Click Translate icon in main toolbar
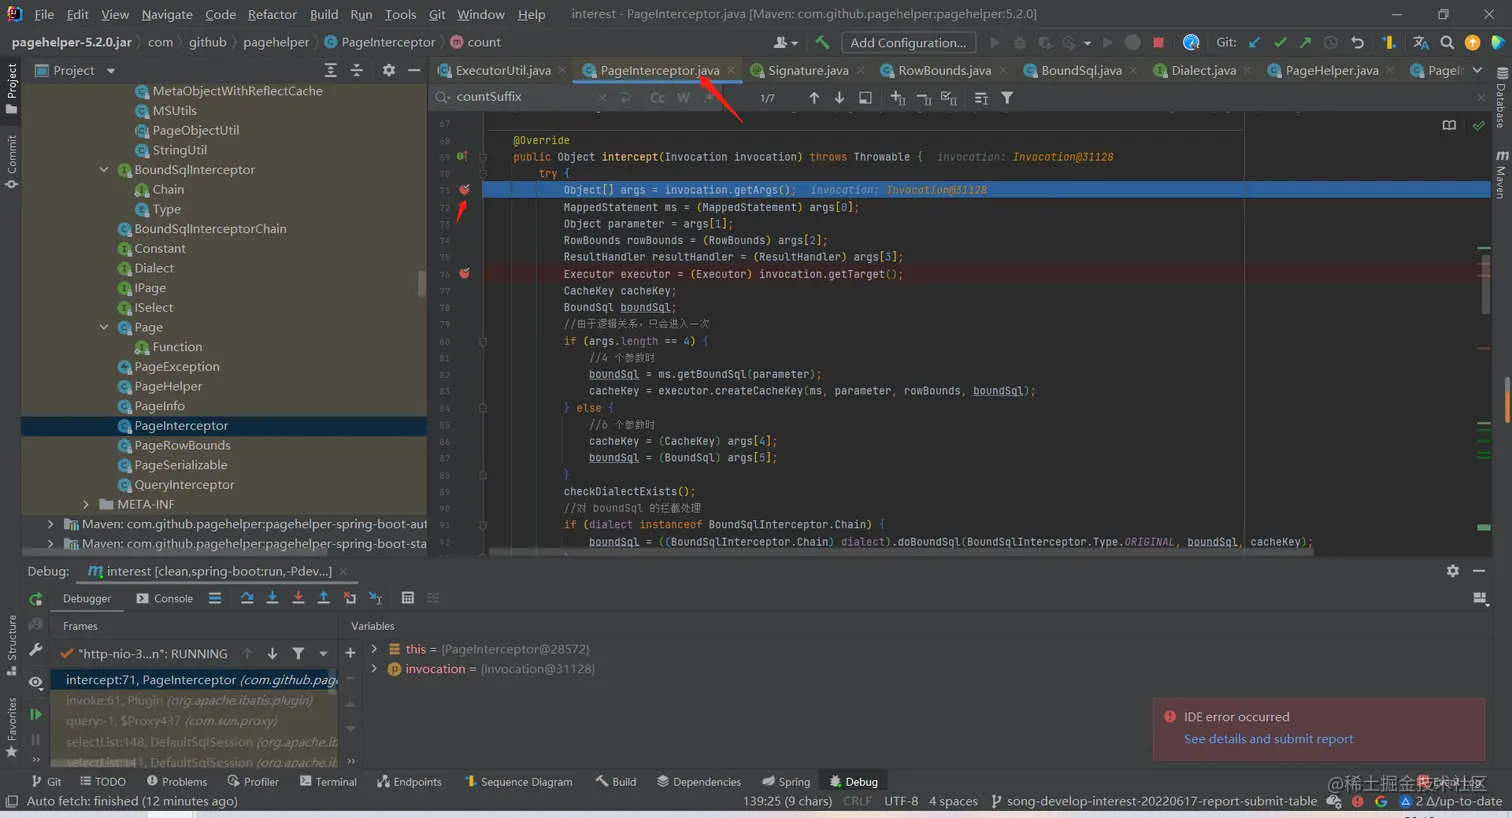1512x818 pixels. pos(1421,42)
